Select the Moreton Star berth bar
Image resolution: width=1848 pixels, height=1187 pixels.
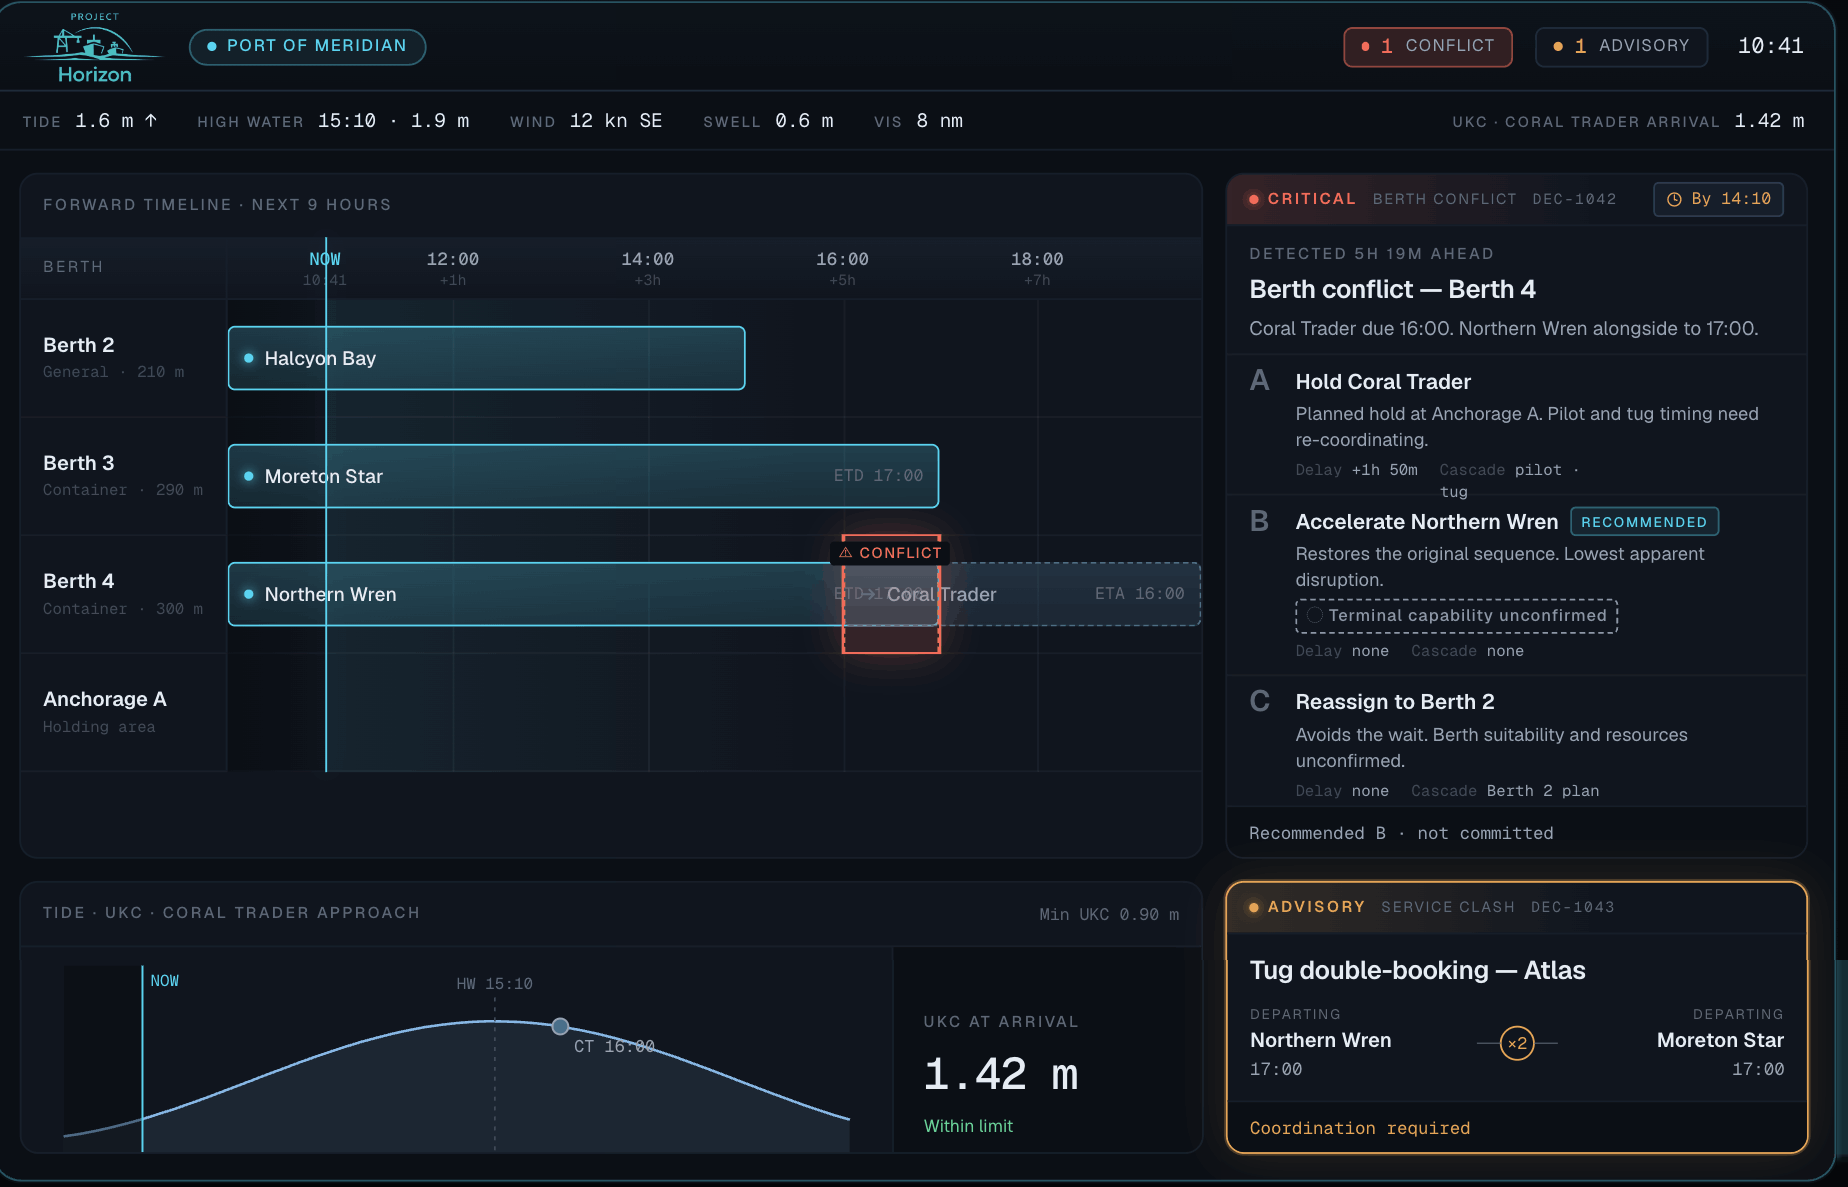[583, 476]
